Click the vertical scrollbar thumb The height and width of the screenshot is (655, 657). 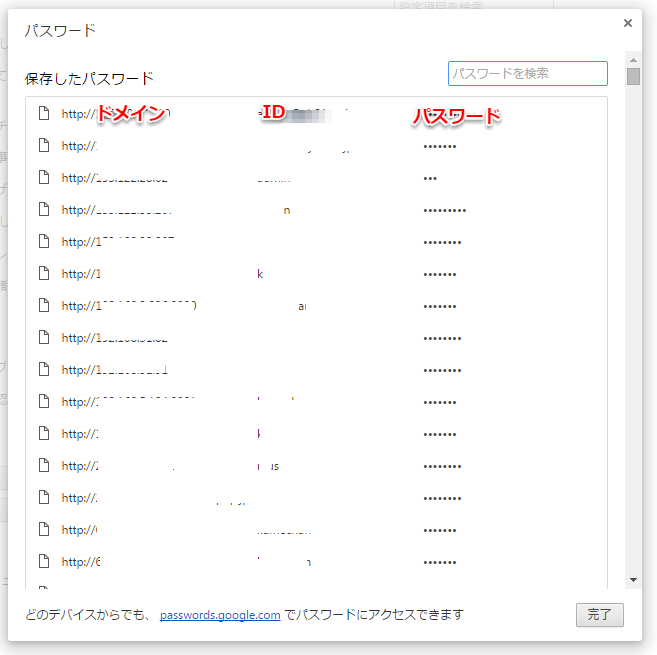(x=633, y=77)
